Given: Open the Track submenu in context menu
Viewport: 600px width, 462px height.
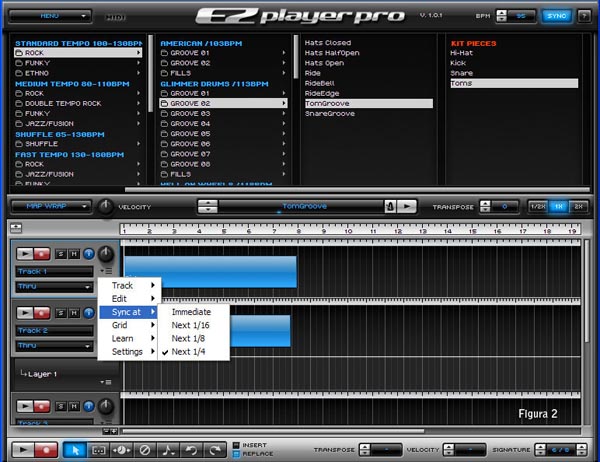Looking at the screenshot, I should (x=130, y=286).
